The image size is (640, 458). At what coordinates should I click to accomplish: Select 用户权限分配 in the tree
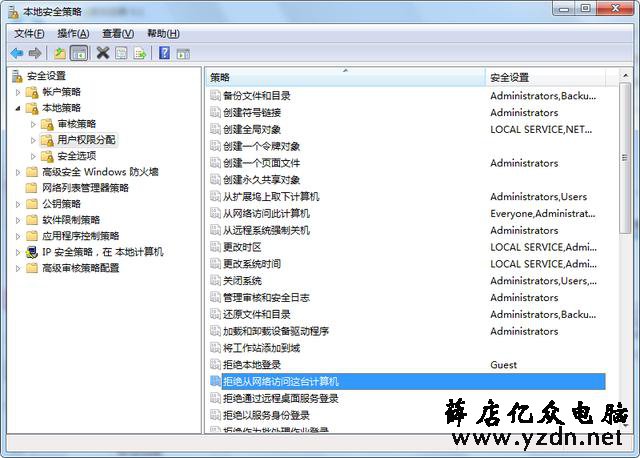tap(86, 140)
